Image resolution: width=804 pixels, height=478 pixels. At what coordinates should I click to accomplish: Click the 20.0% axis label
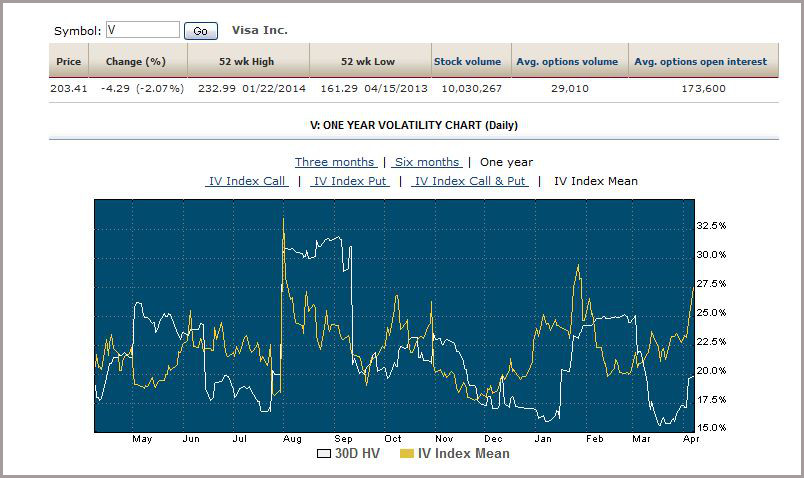point(711,370)
